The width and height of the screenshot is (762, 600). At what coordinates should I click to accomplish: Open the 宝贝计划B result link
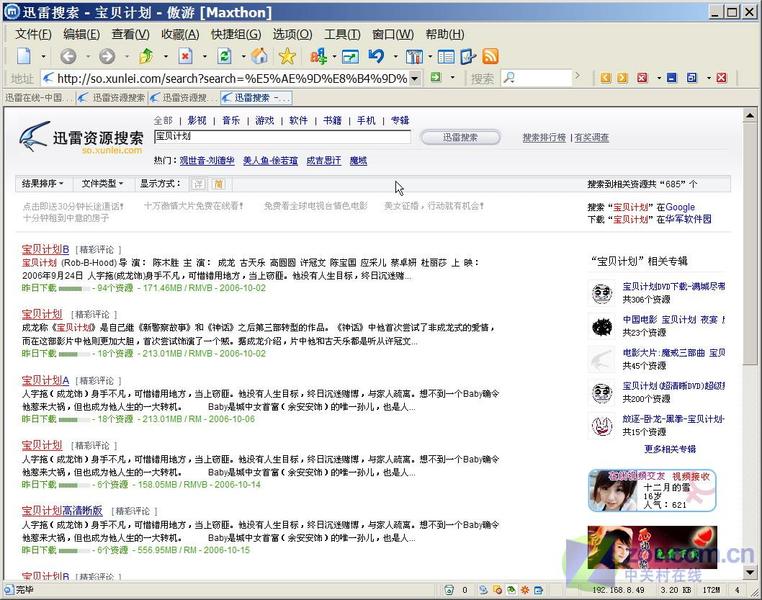[45, 249]
